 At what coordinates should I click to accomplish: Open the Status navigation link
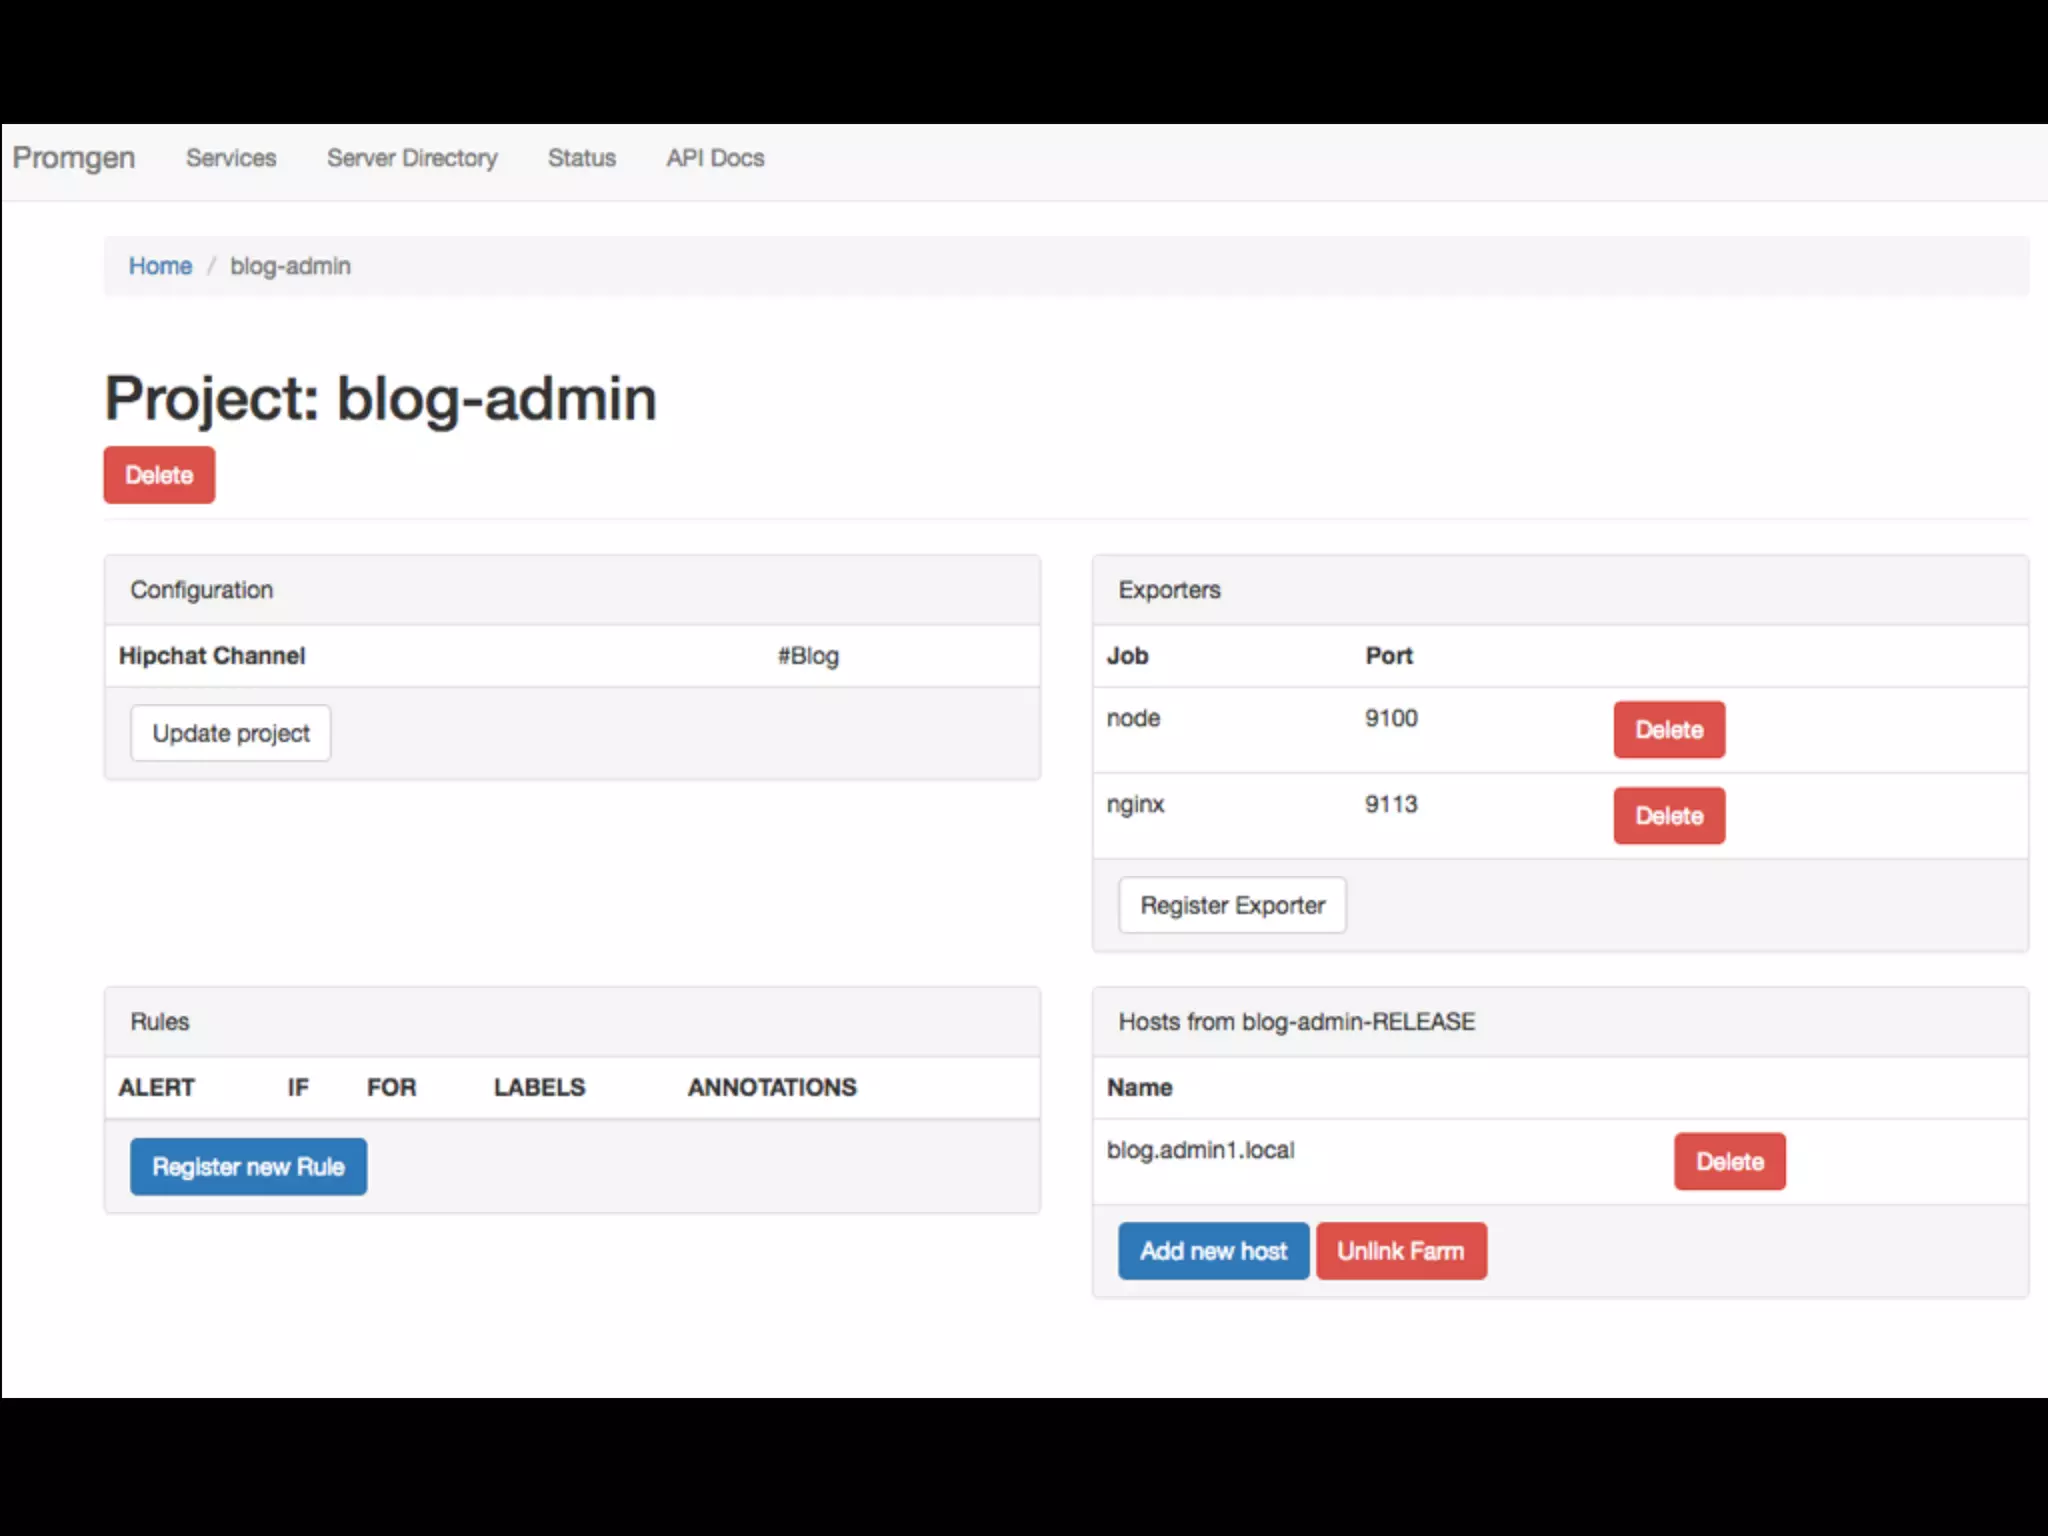coord(581,158)
